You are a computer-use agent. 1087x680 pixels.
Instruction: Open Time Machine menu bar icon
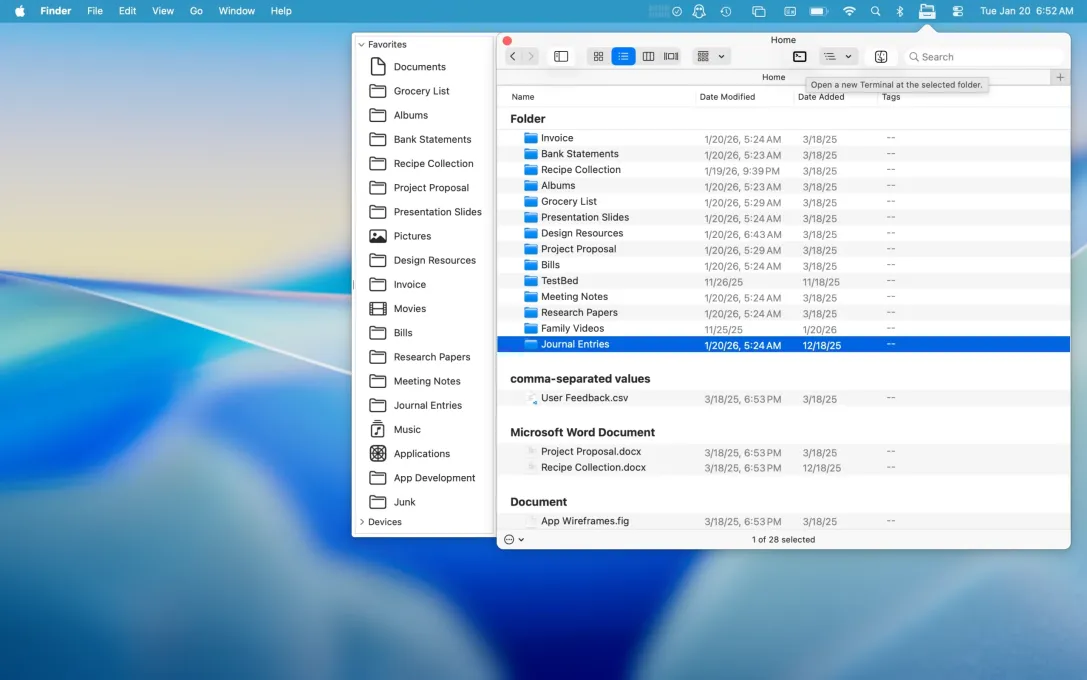tap(726, 11)
